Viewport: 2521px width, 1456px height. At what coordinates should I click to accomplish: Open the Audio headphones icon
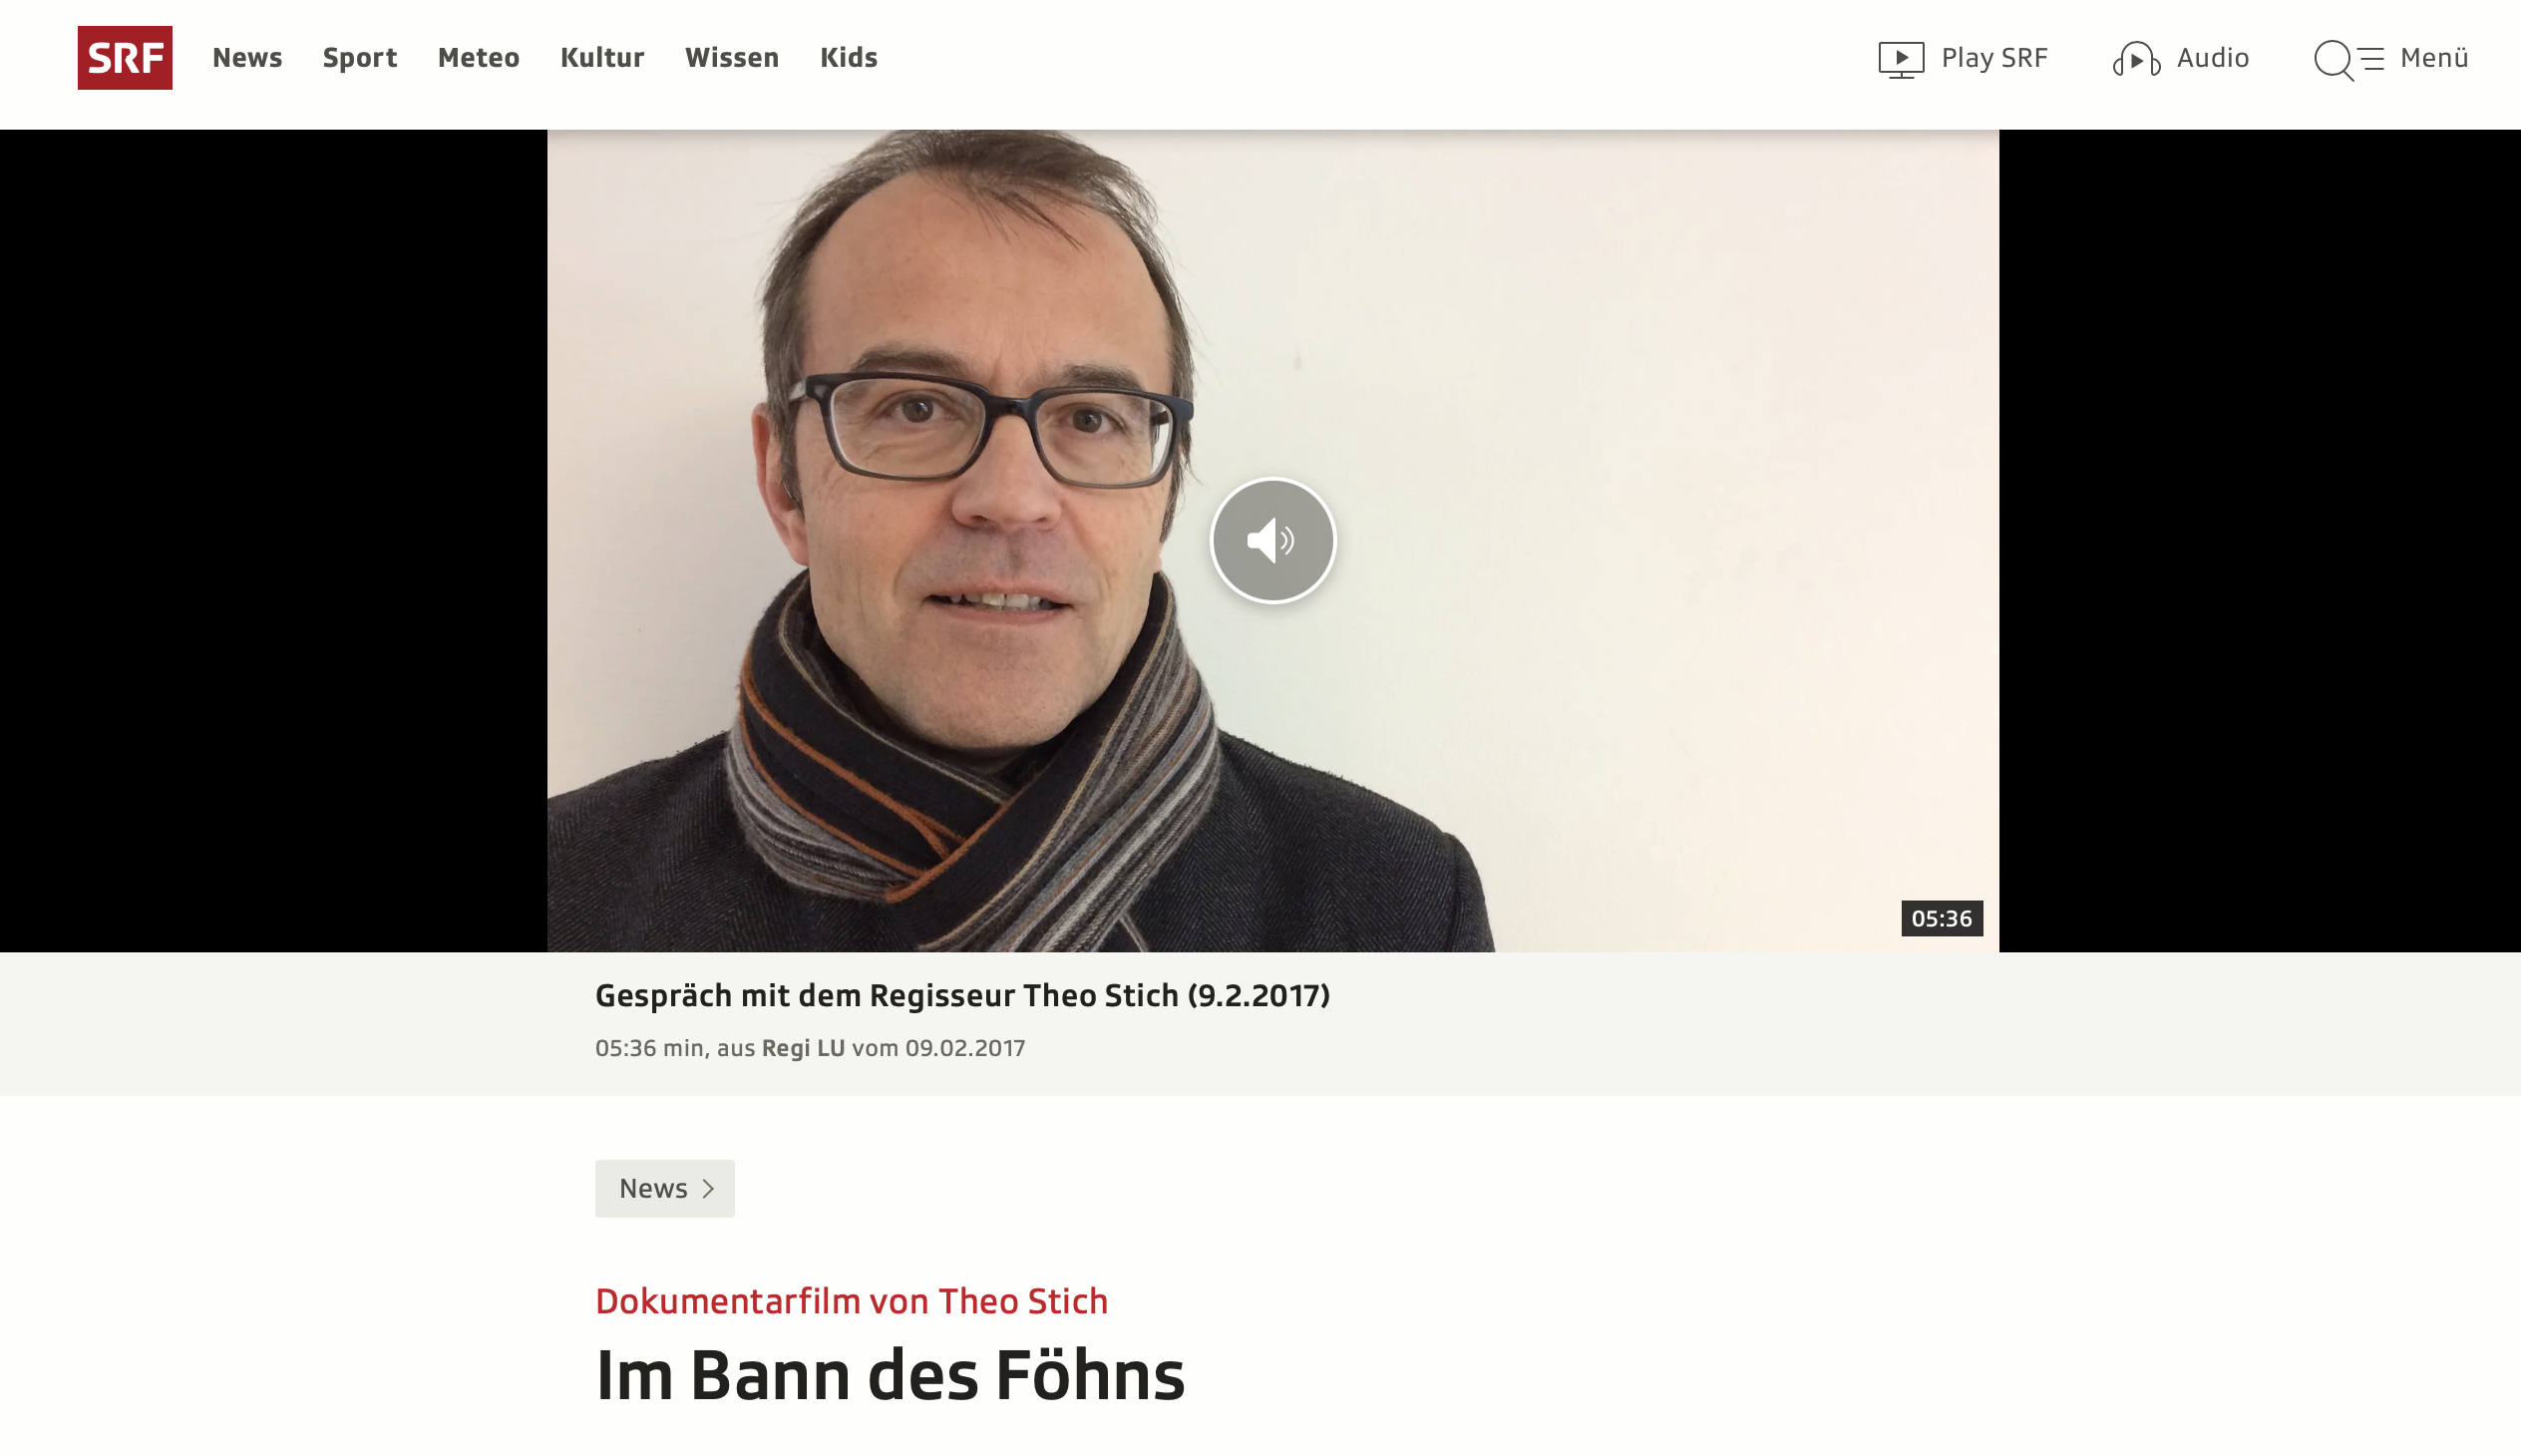point(2136,59)
